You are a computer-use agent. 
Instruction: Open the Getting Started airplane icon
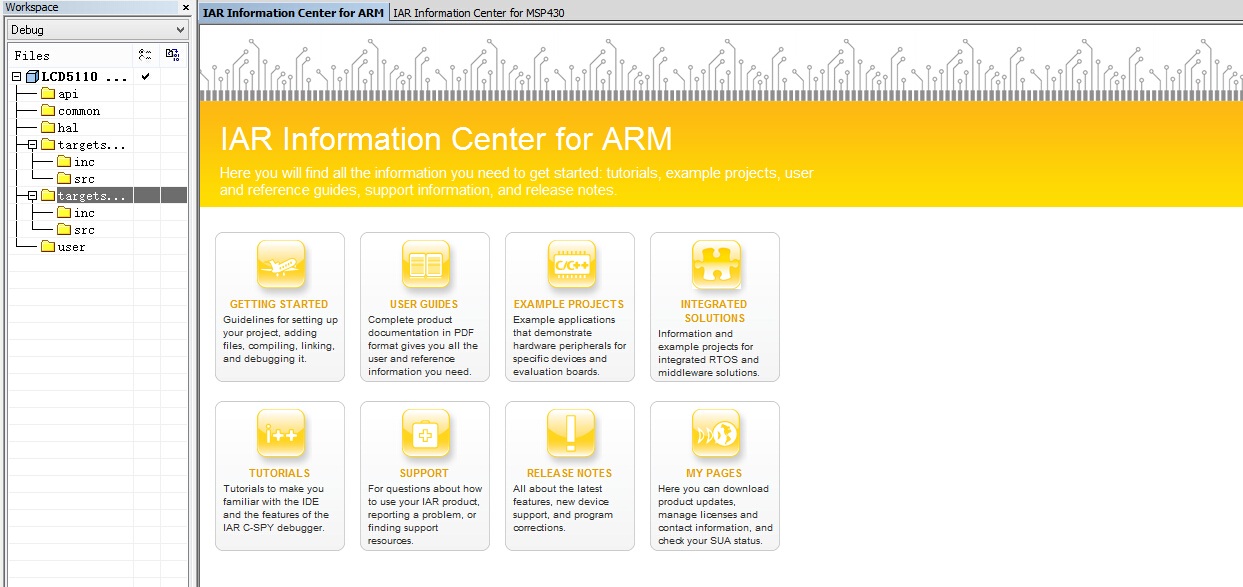click(x=280, y=265)
